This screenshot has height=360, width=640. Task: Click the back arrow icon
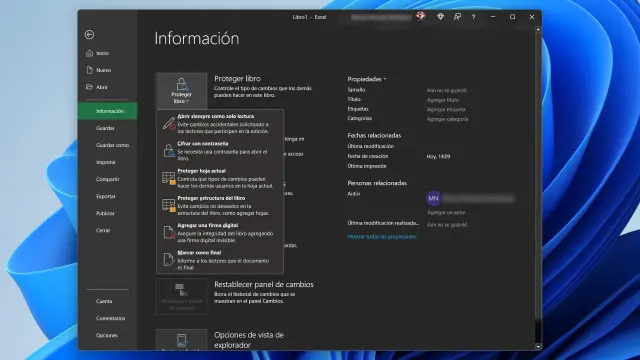[x=89, y=35]
